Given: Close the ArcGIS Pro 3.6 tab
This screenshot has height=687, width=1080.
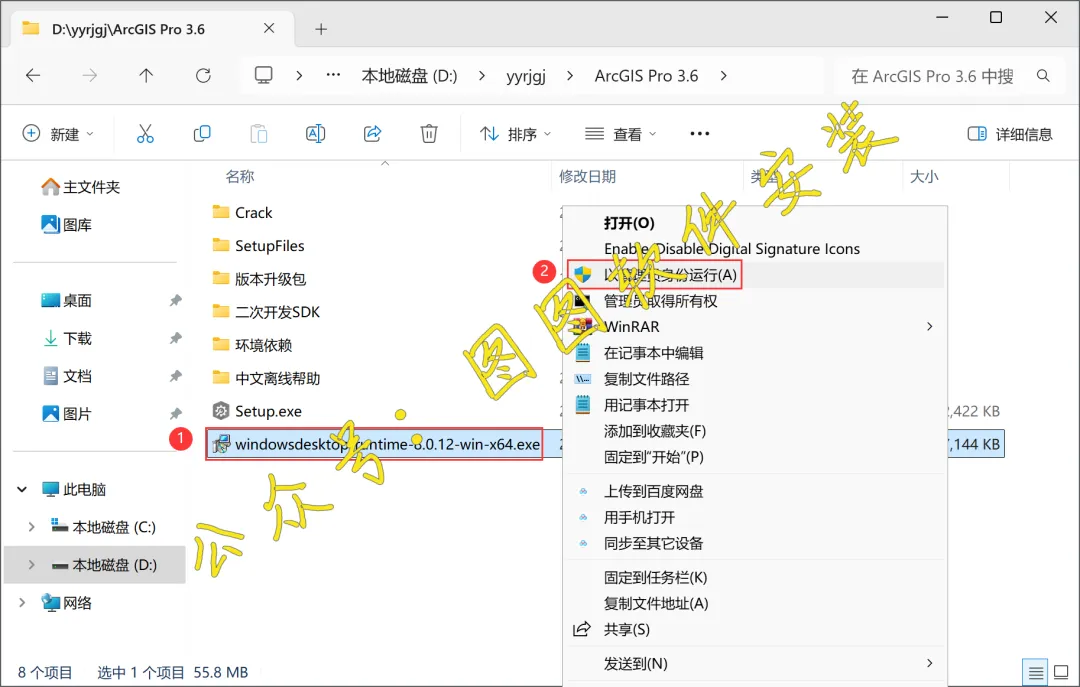Looking at the screenshot, I should coord(269,28).
